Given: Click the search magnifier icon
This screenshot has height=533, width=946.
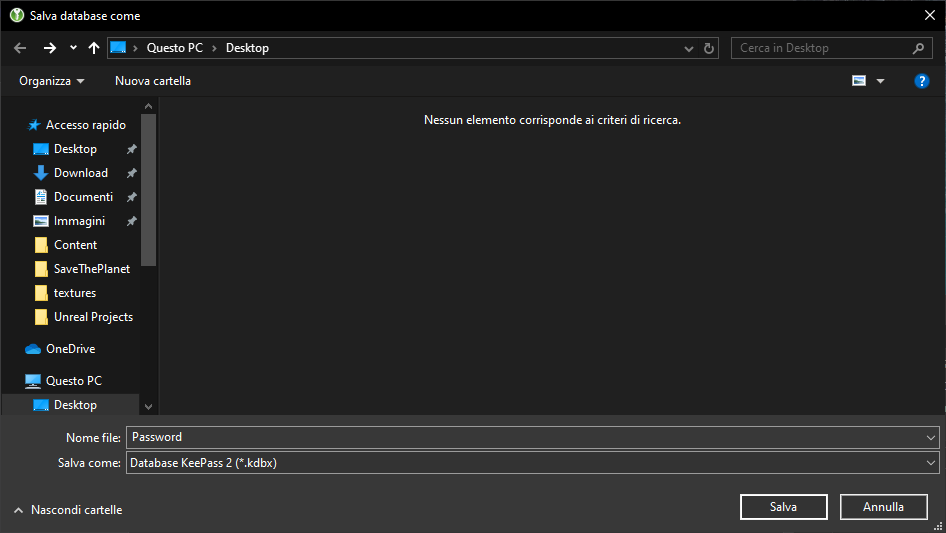Looking at the screenshot, I should 918,48.
